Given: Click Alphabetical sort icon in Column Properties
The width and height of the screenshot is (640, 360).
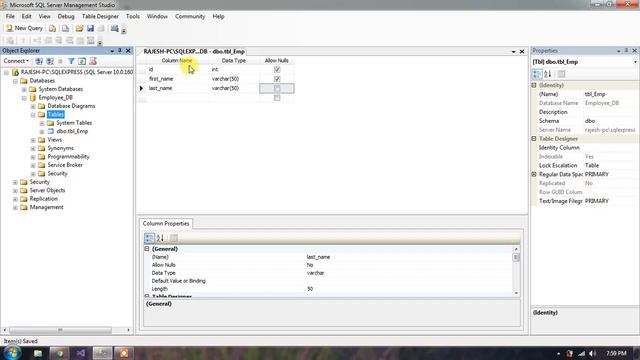Looking at the screenshot, I should pos(160,238).
